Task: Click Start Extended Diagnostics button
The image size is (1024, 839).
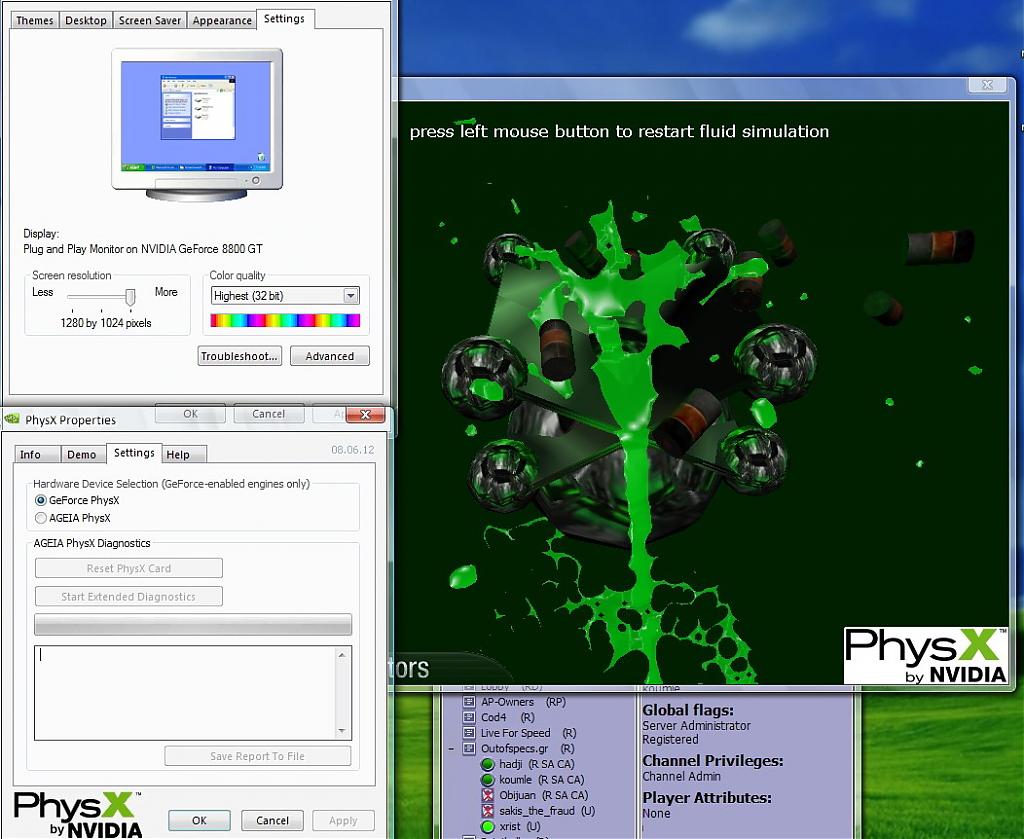Action: click(129, 596)
